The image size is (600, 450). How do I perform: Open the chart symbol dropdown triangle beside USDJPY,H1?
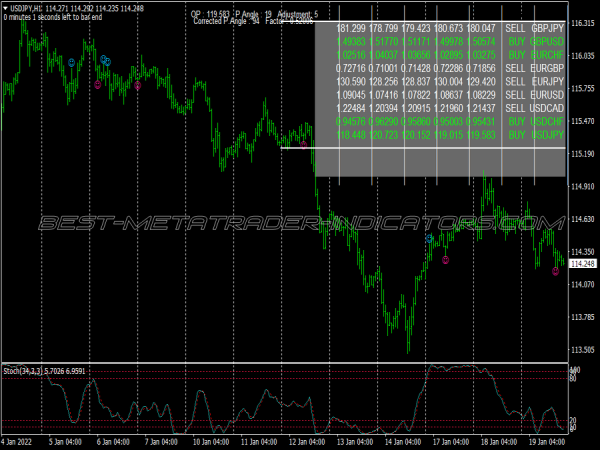pyautogui.click(x=5, y=9)
